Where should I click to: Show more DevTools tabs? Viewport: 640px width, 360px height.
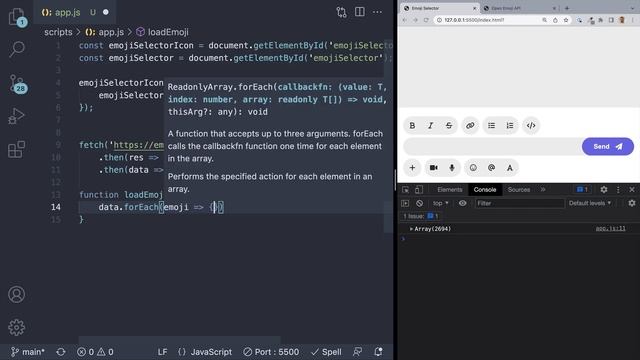543,189
